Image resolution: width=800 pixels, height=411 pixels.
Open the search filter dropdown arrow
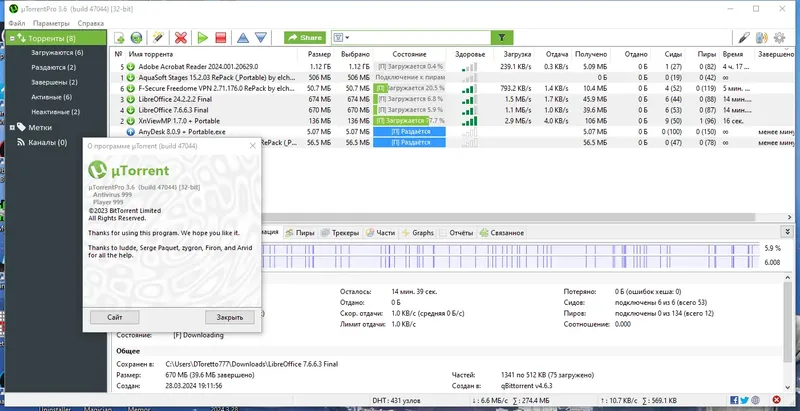click(x=347, y=38)
